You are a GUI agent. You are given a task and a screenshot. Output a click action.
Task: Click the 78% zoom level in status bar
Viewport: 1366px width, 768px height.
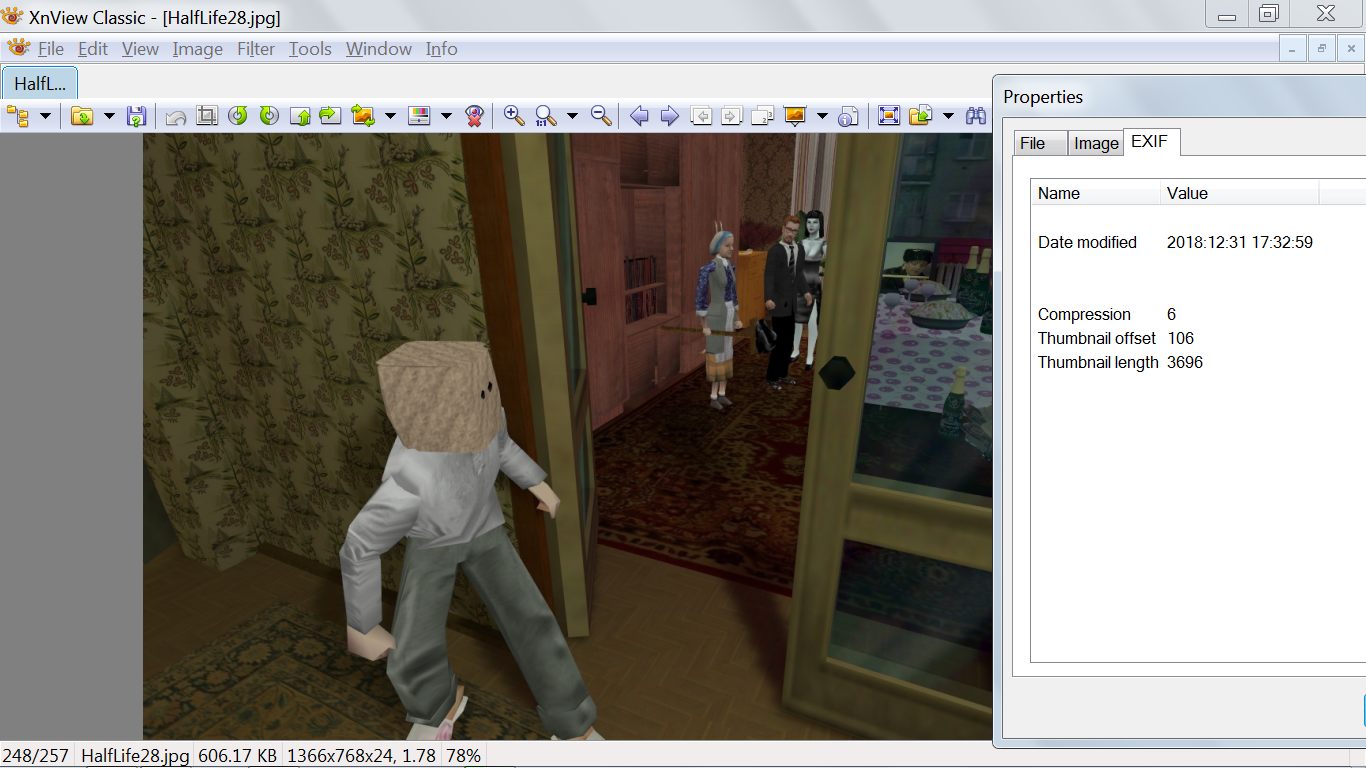point(463,756)
